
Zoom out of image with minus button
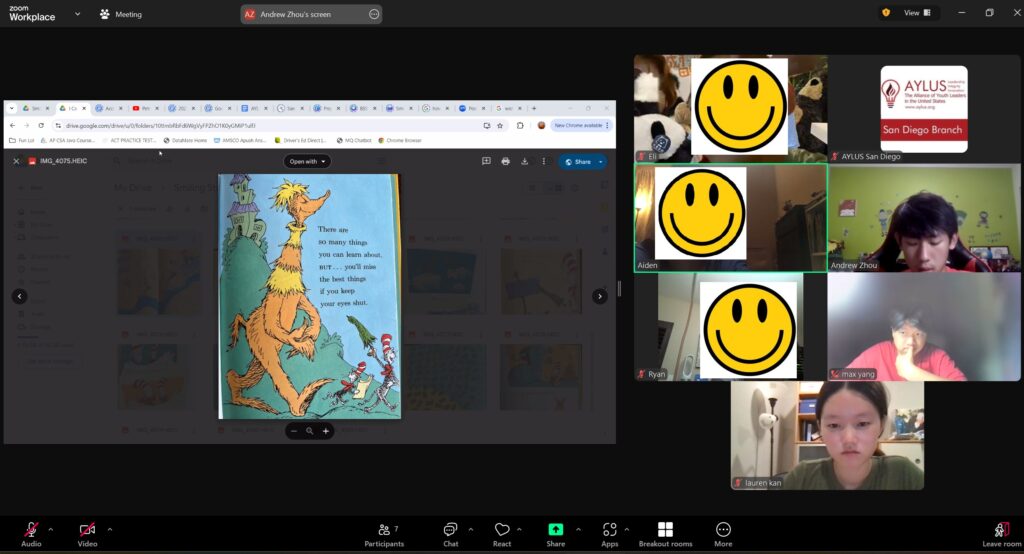click(x=294, y=431)
